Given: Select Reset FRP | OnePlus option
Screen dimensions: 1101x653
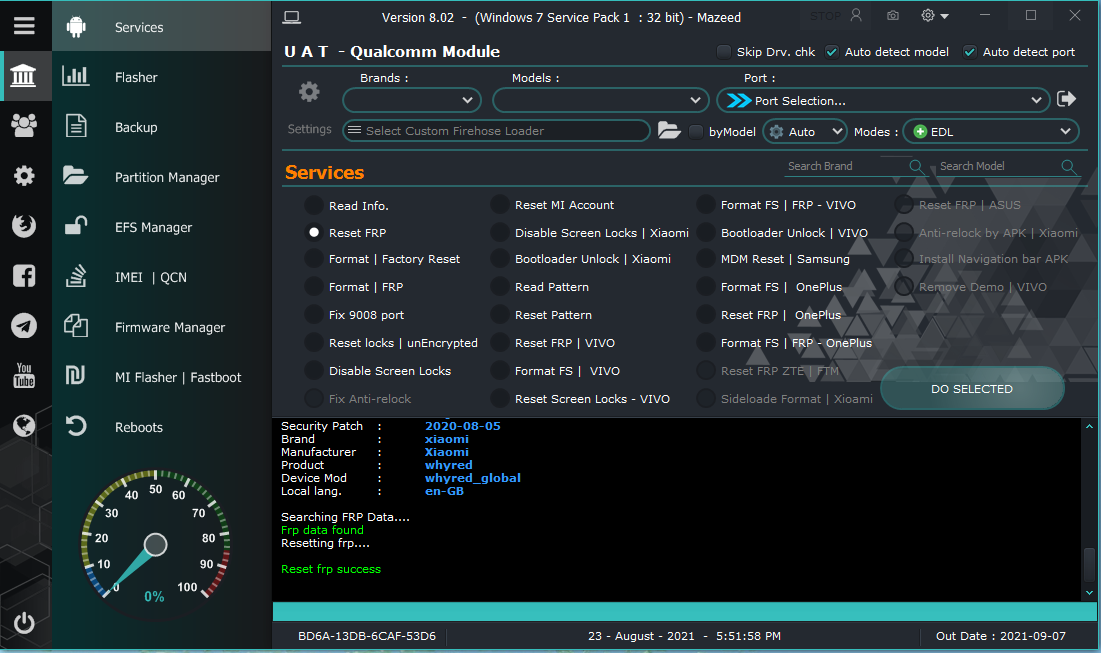Looking at the screenshot, I should 706,315.
